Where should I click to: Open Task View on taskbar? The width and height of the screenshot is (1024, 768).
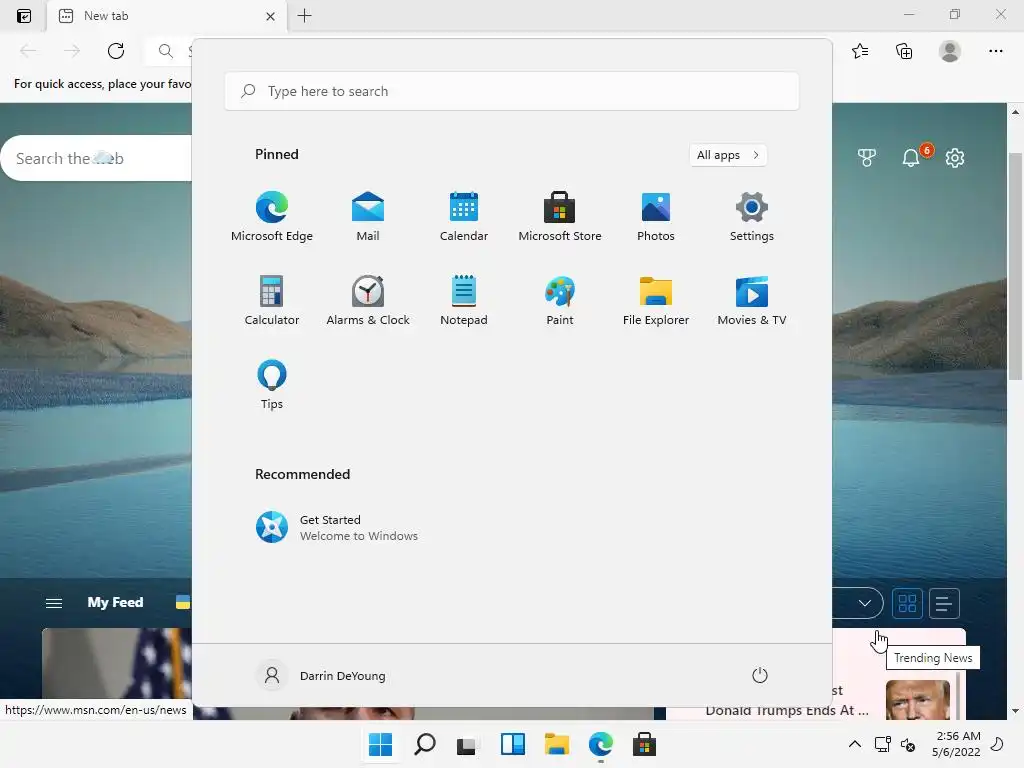[466, 744]
